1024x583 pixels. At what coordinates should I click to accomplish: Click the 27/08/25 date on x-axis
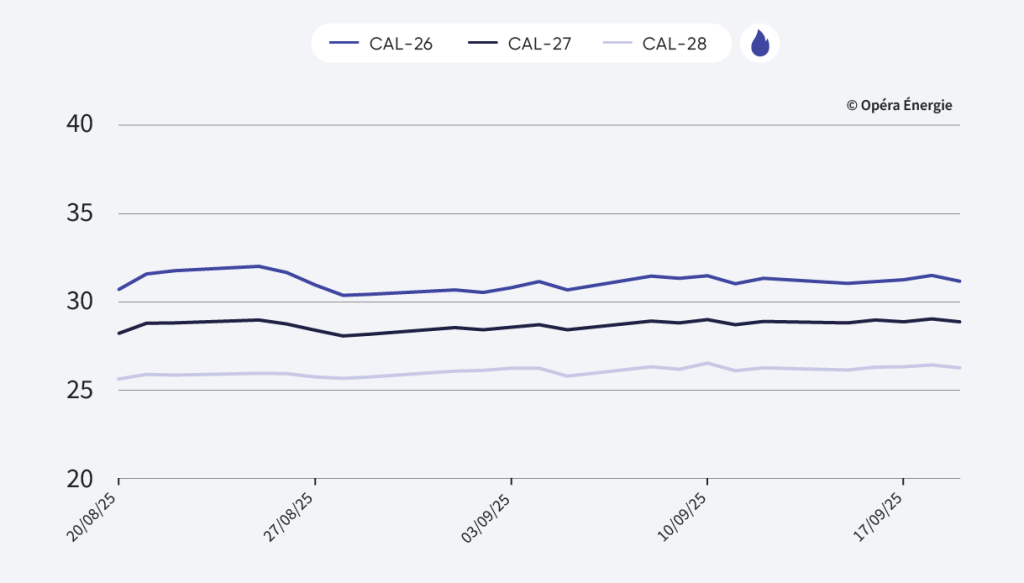290,515
